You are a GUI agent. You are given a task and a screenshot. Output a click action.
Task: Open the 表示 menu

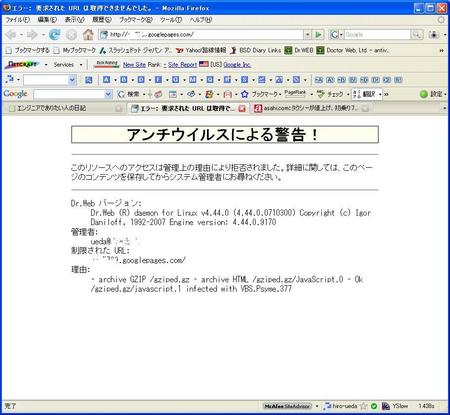pos(74,20)
